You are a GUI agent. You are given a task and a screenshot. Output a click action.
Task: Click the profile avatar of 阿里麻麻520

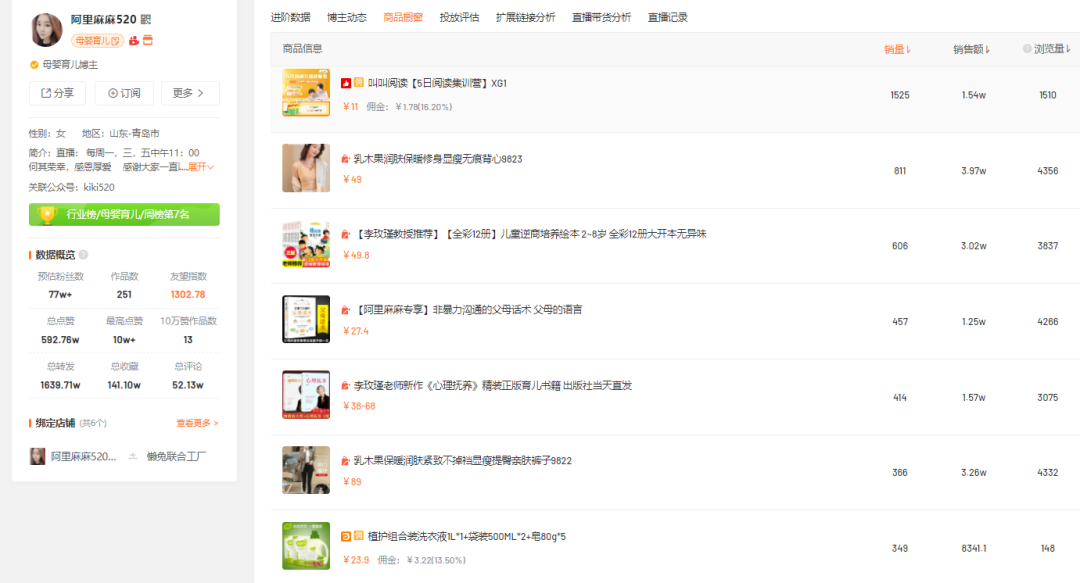[47, 30]
